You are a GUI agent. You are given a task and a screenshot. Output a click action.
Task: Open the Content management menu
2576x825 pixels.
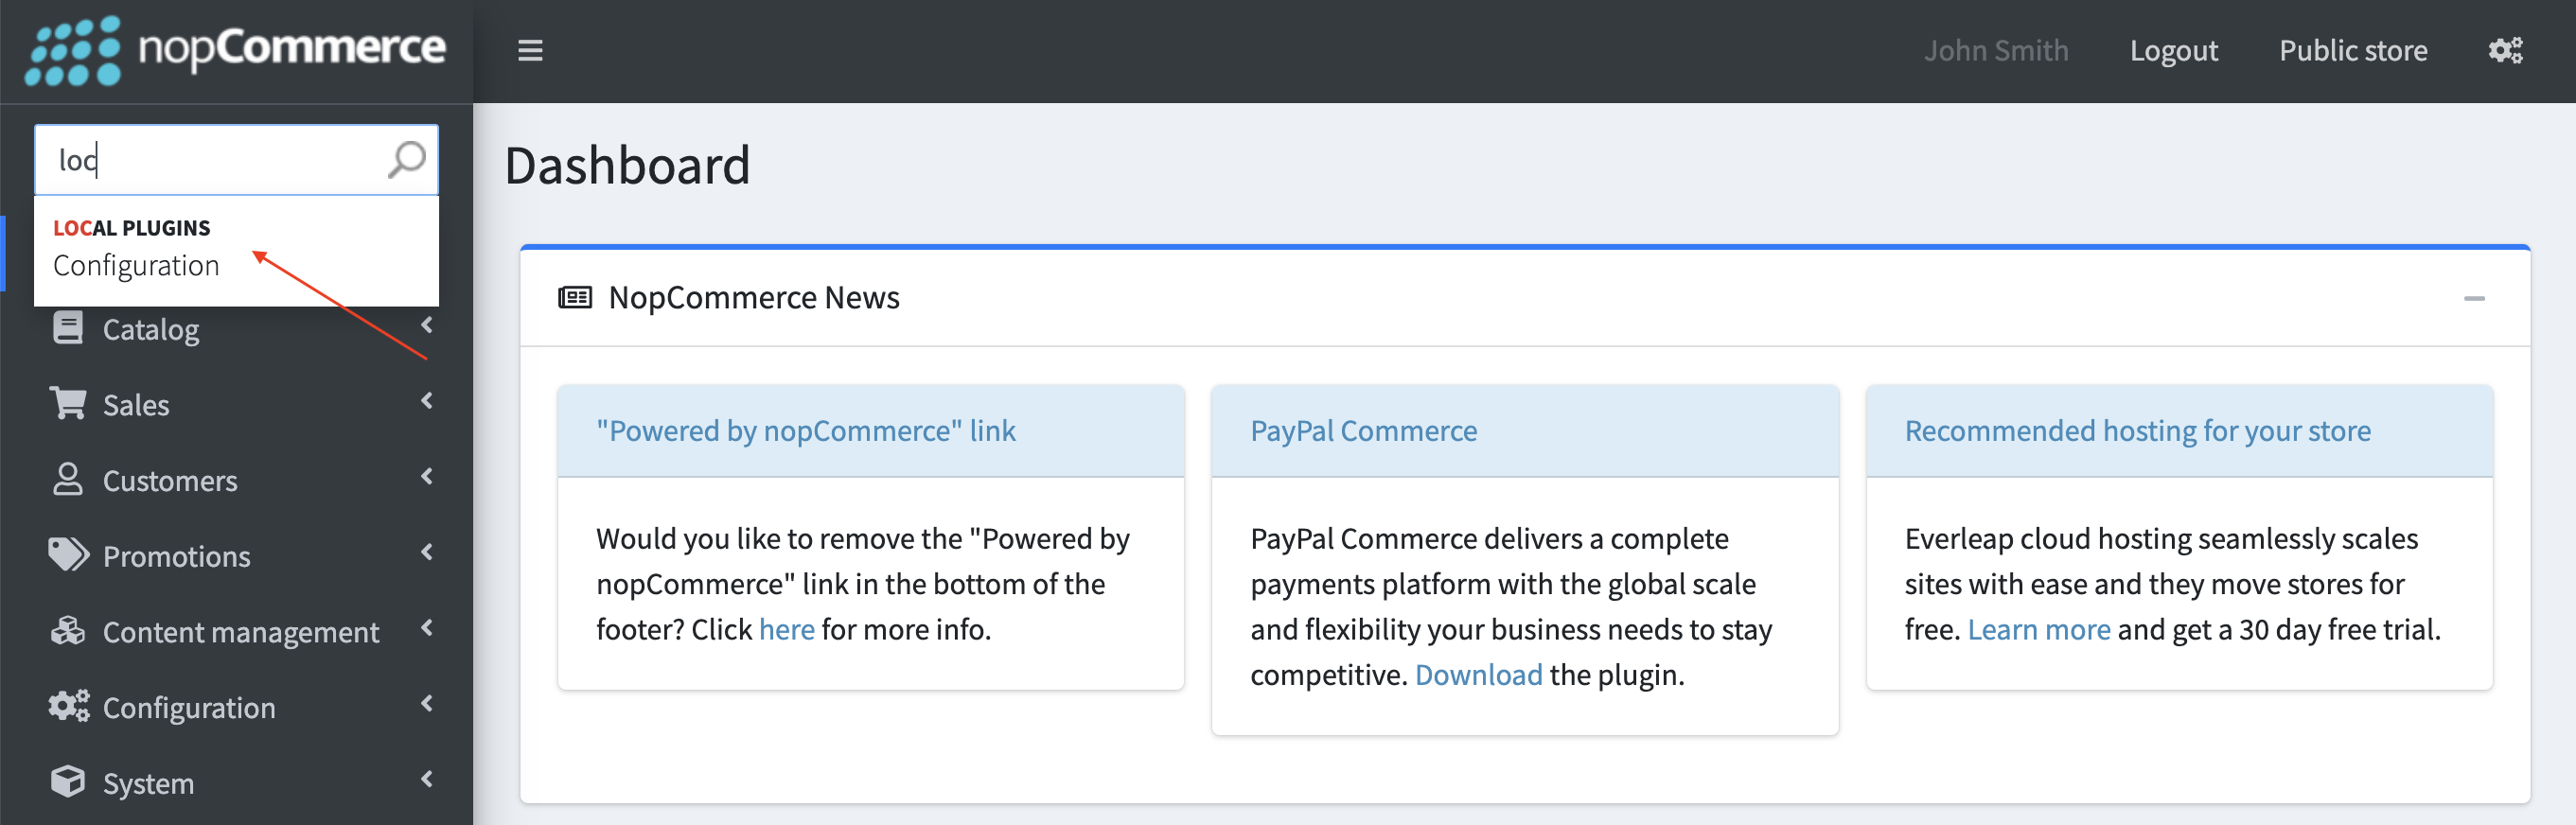click(x=236, y=631)
